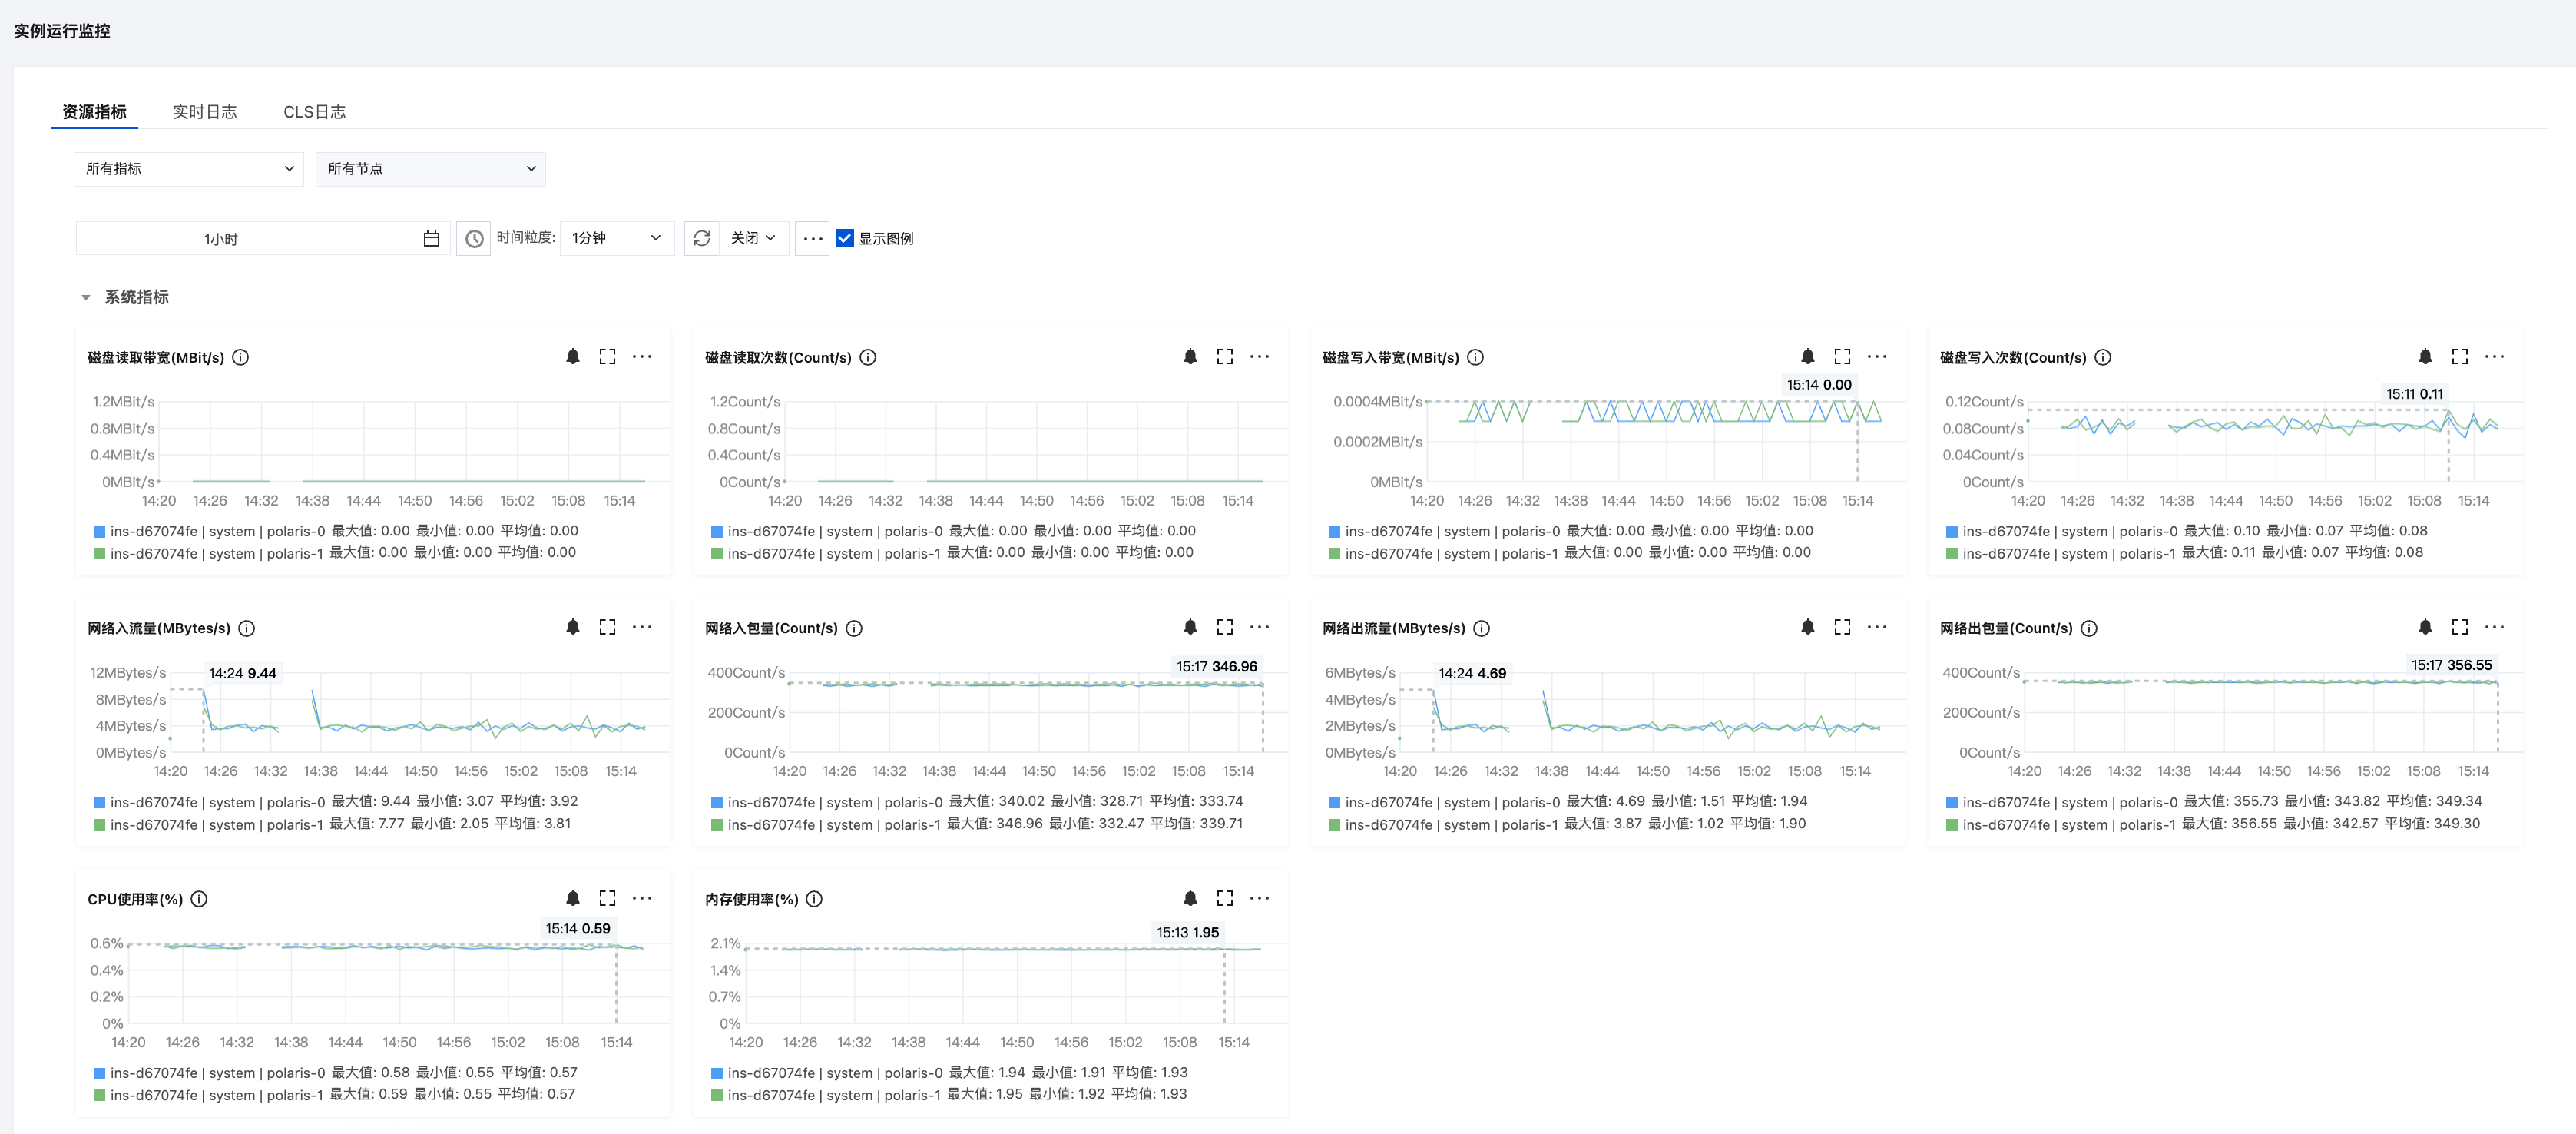Click the clock icon next to 时间粒度

pos(474,239)
